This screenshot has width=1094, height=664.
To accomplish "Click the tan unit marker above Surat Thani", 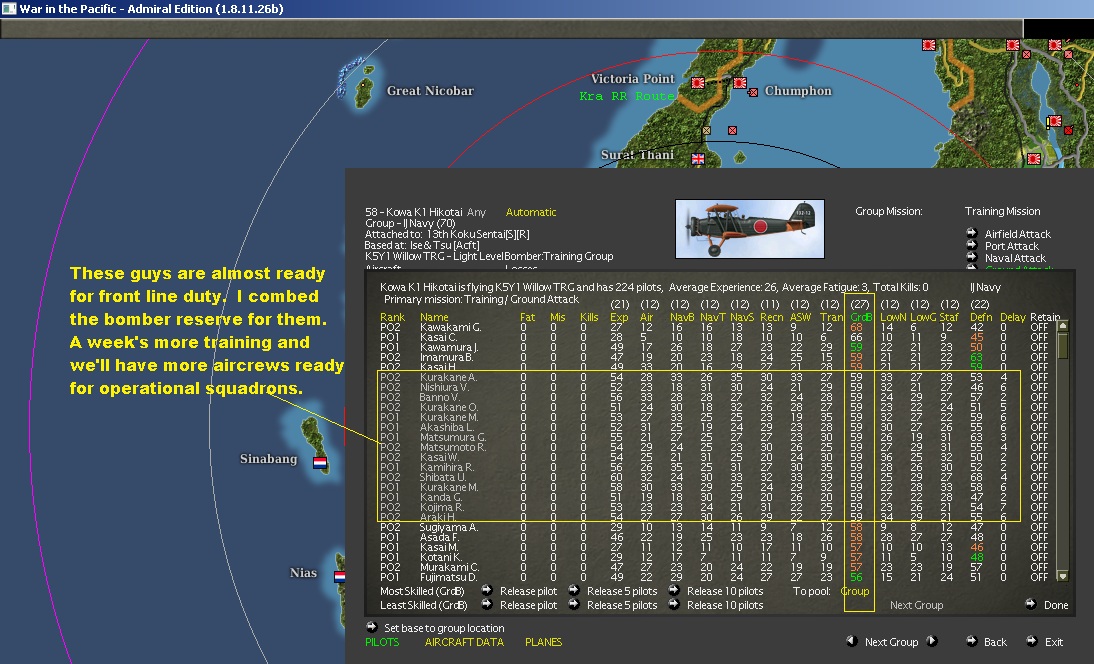I will 707,130.
